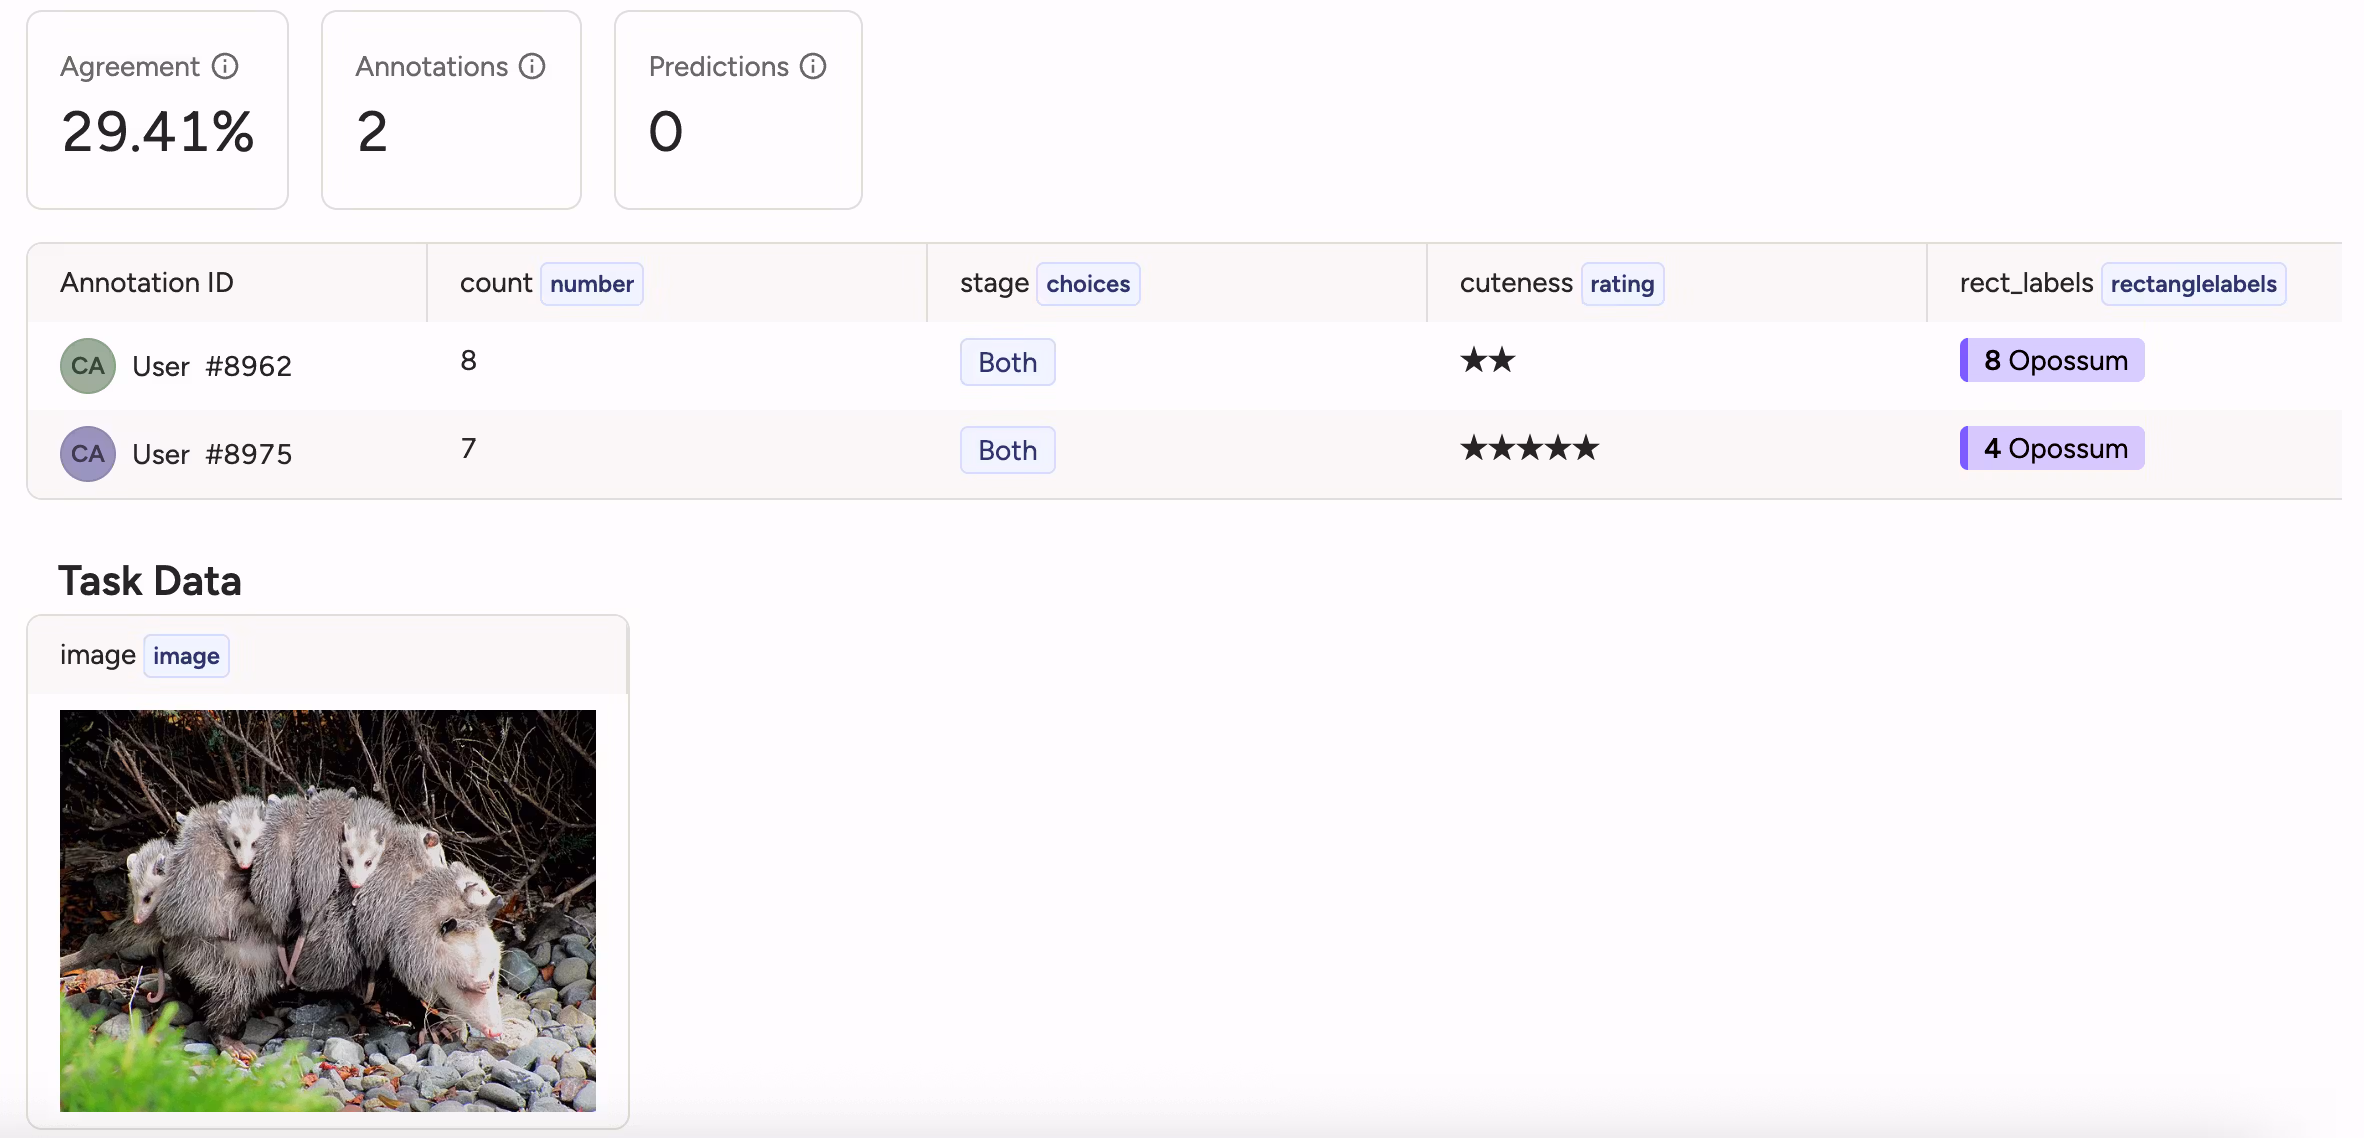Open the Annotations card
Image resolution: width=2364 pixels, height=1138 pixels.
pos(450,110)
